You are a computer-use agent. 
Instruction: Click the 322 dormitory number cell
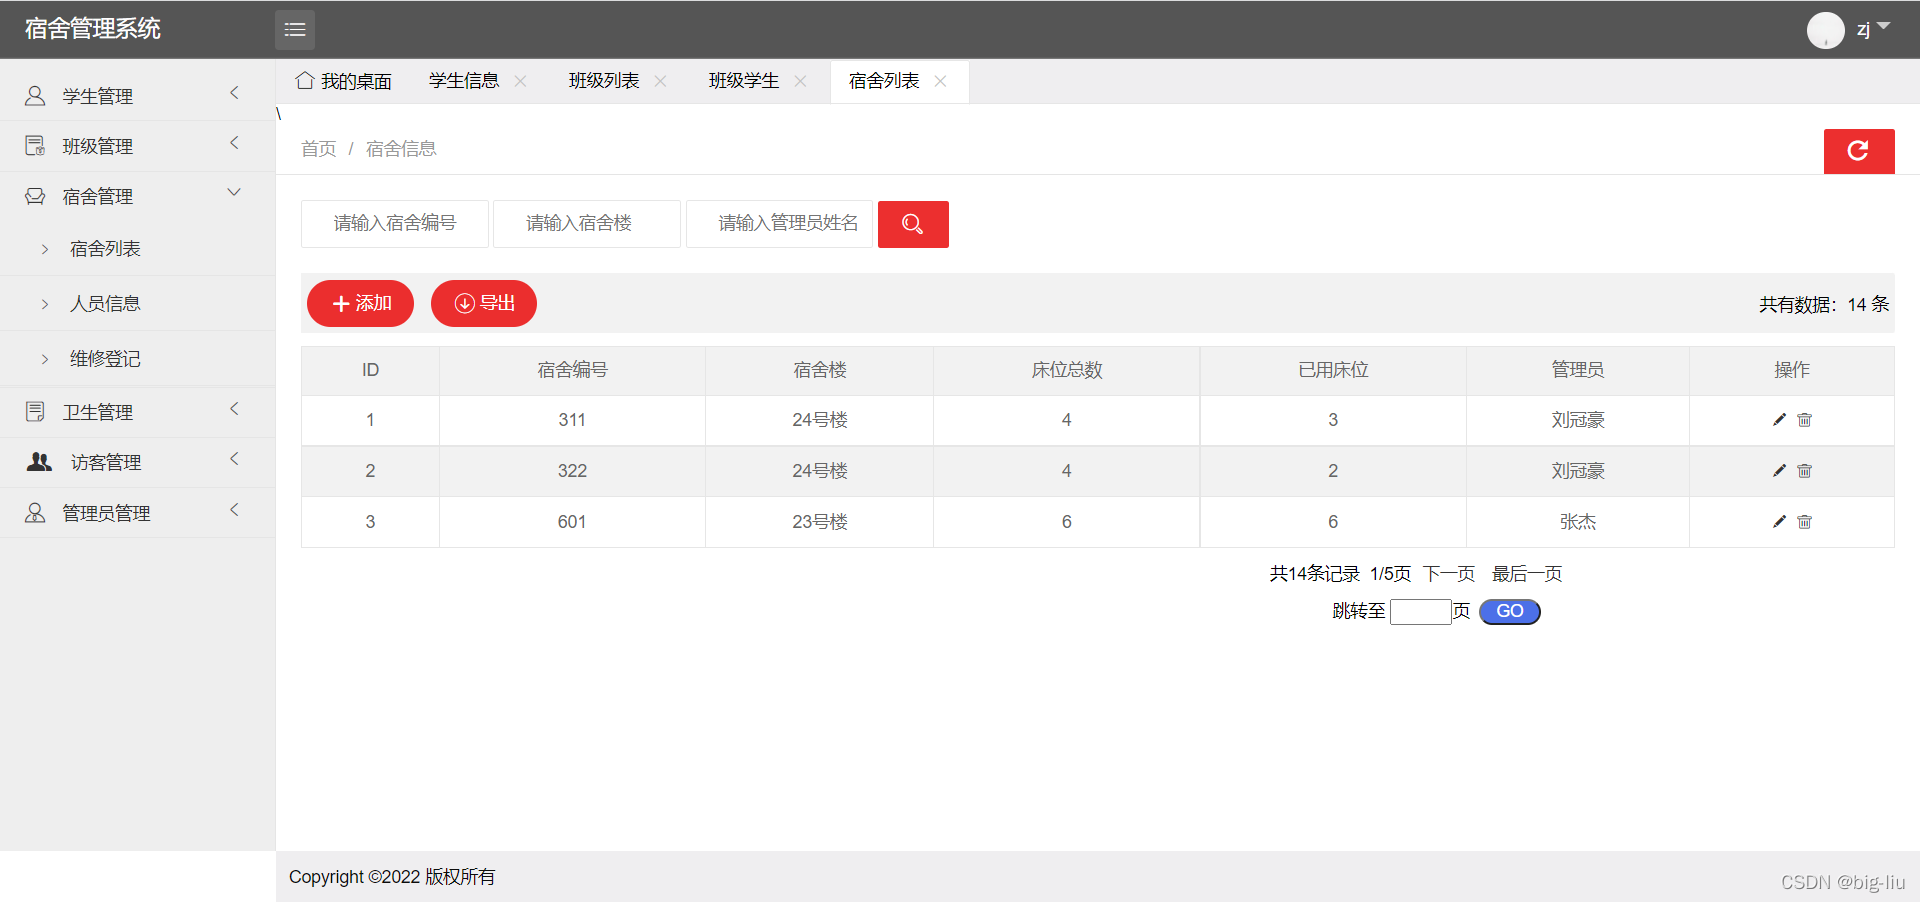[x=572, y=471]
